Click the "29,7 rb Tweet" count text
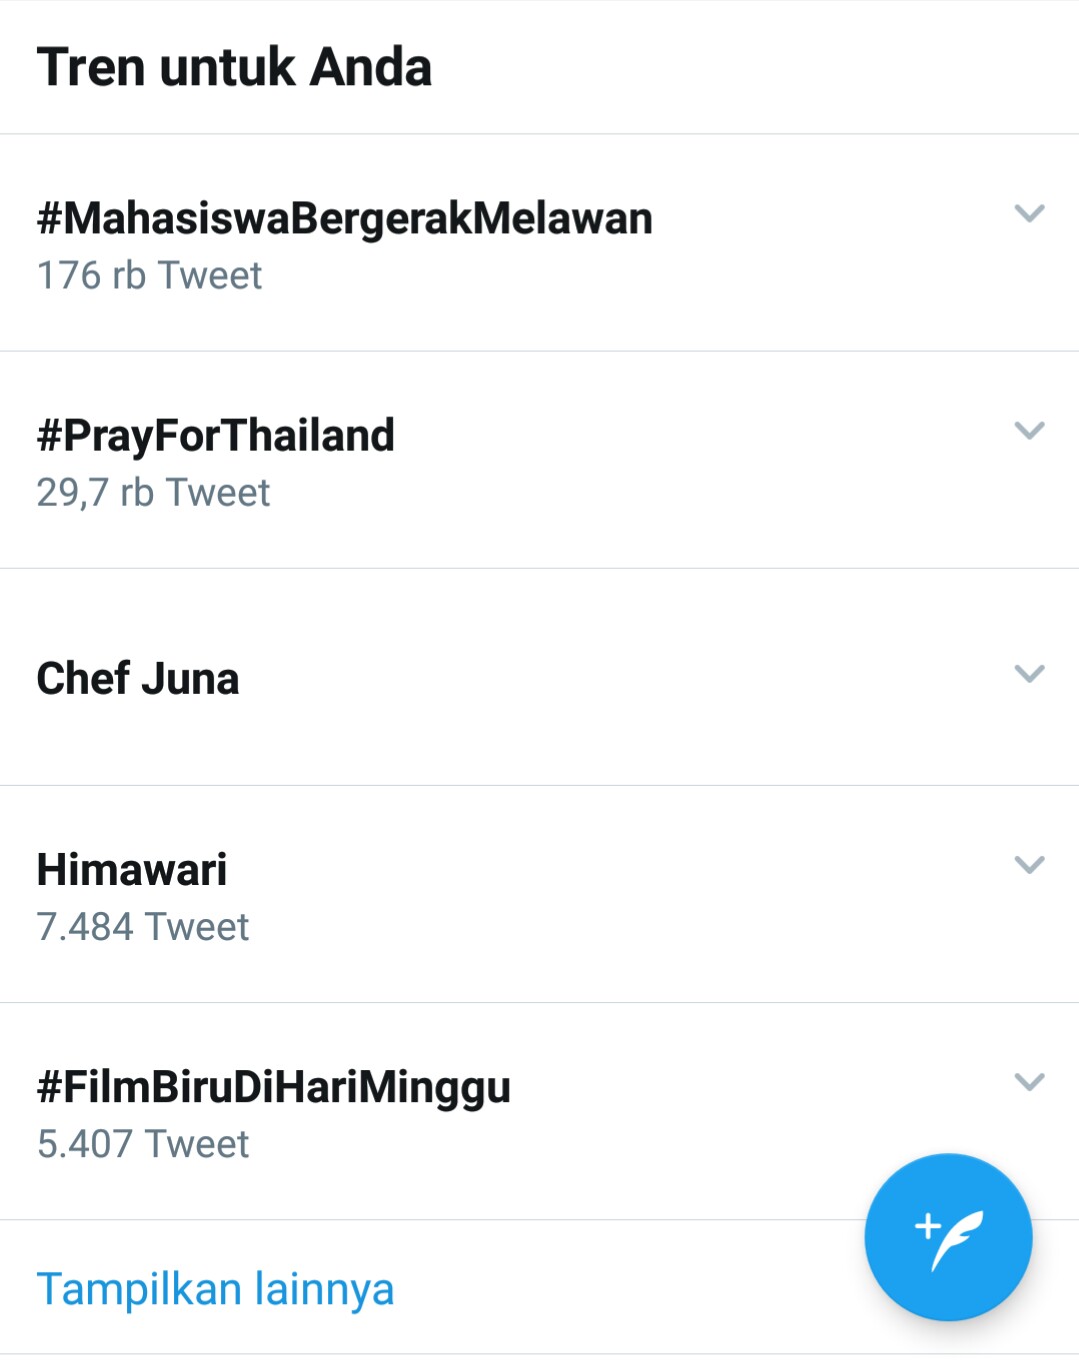This screenshot has width=1079, height=1361. coord(153,492)
